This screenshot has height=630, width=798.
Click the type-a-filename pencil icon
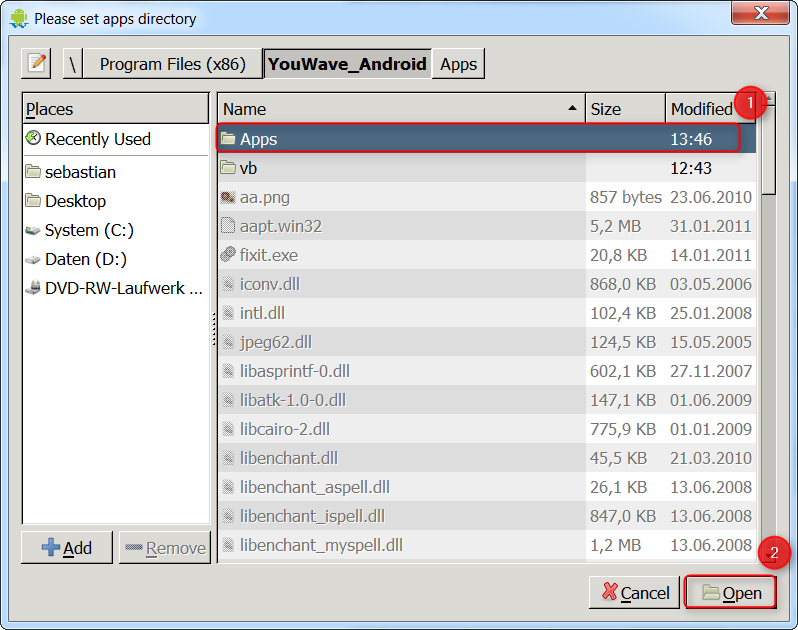pos(36,64)
